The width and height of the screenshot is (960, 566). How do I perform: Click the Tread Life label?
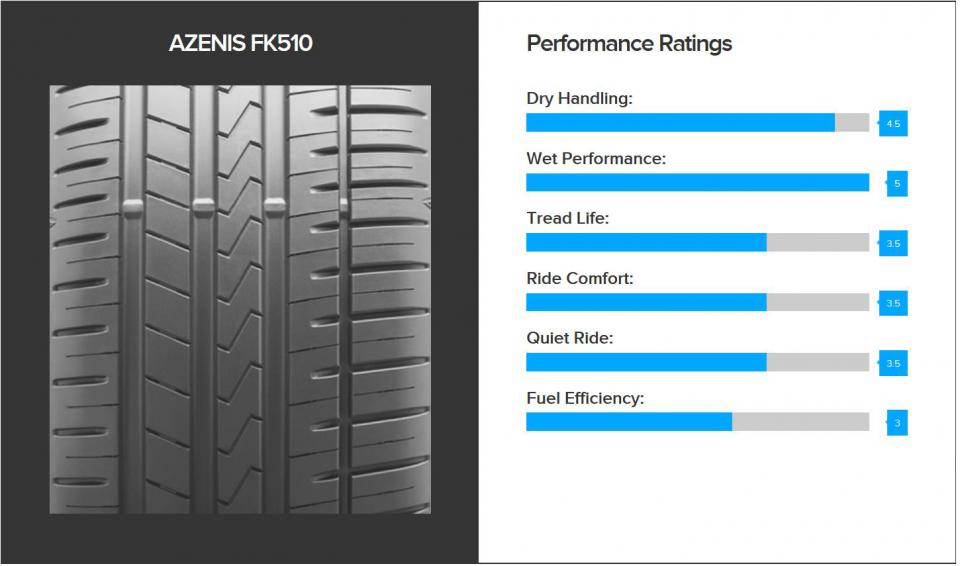click(568, 219)
